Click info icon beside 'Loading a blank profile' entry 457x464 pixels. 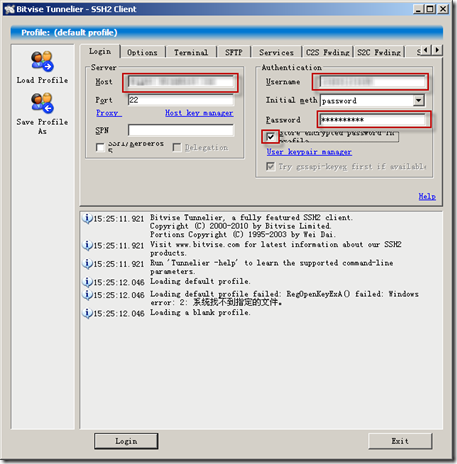[87, 313]
